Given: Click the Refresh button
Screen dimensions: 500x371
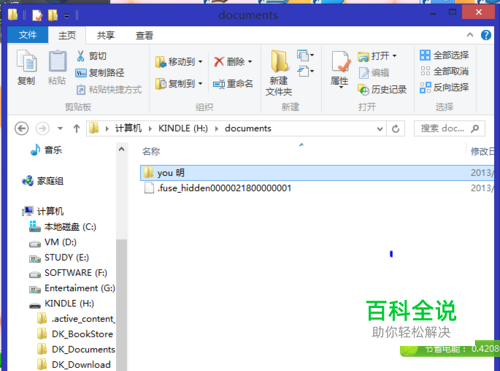Looking at the screenshot, I should [x=396, y=129].
